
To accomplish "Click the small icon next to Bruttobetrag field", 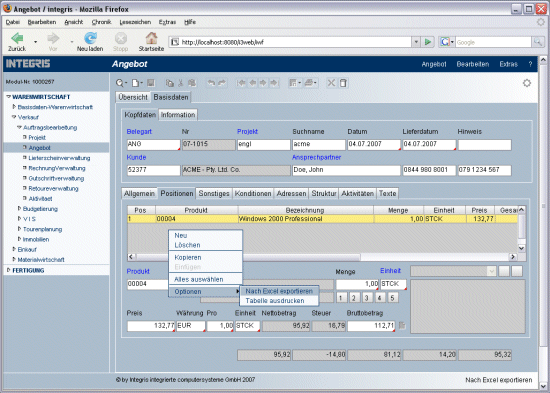I will click(403, 326).
